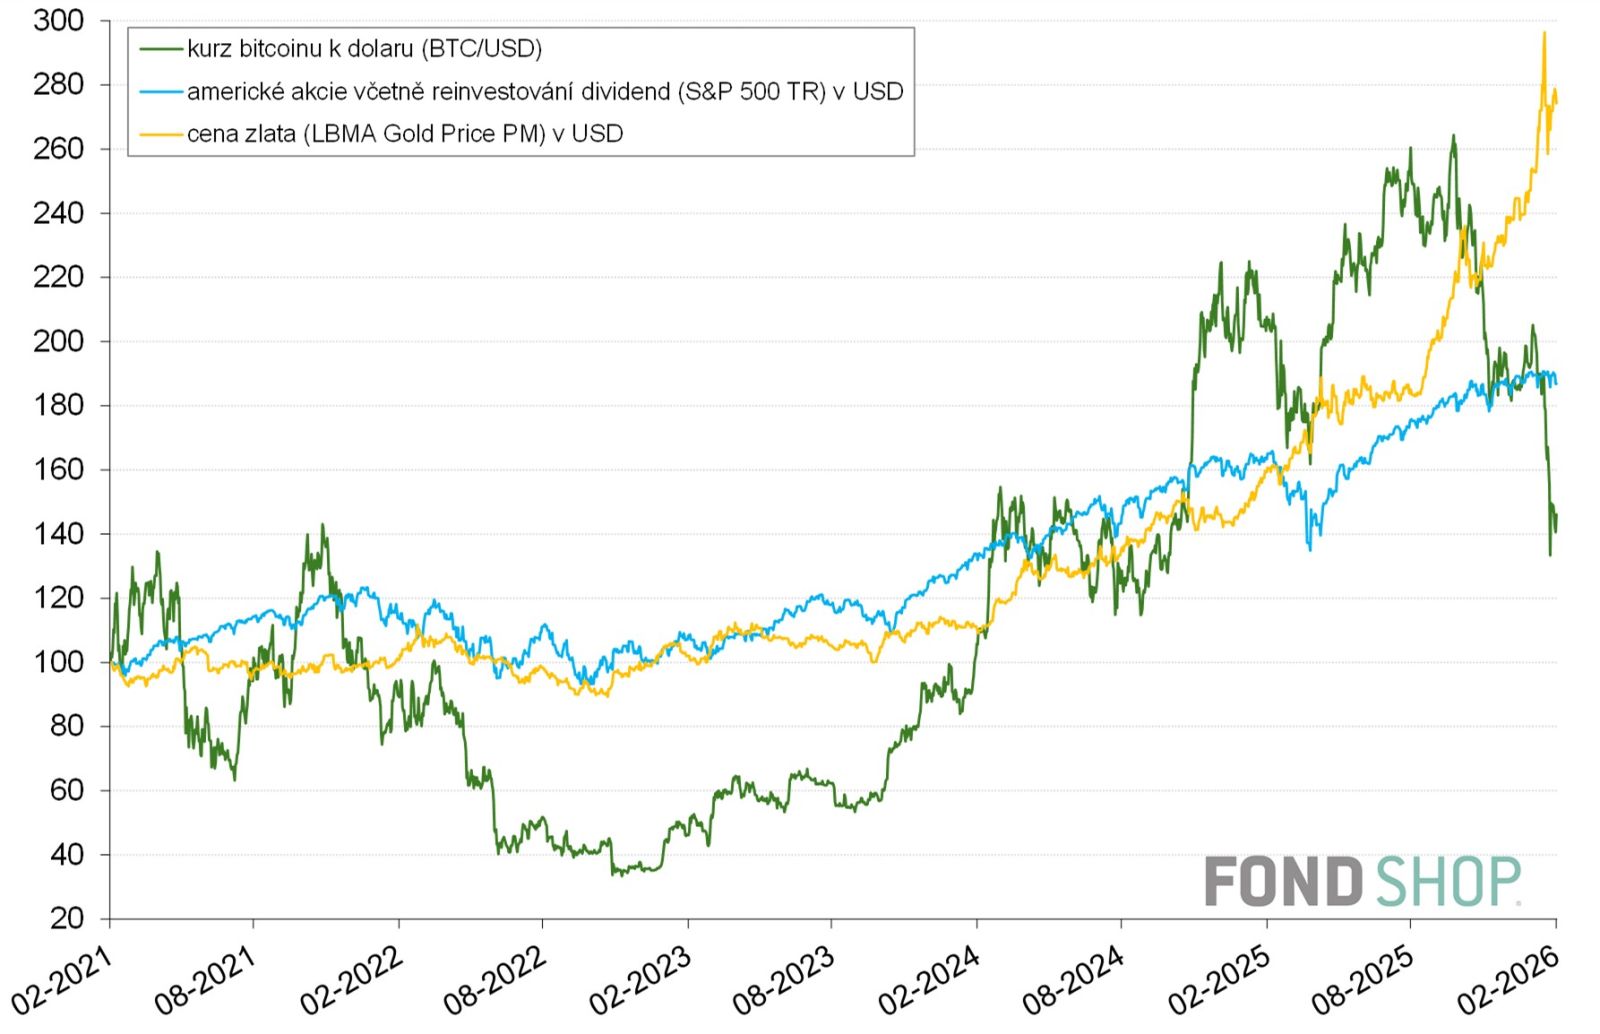Screen dimensions: 1600x1034
Task: Click the green bitcoin legend line swatch
Action: (160, 49)
